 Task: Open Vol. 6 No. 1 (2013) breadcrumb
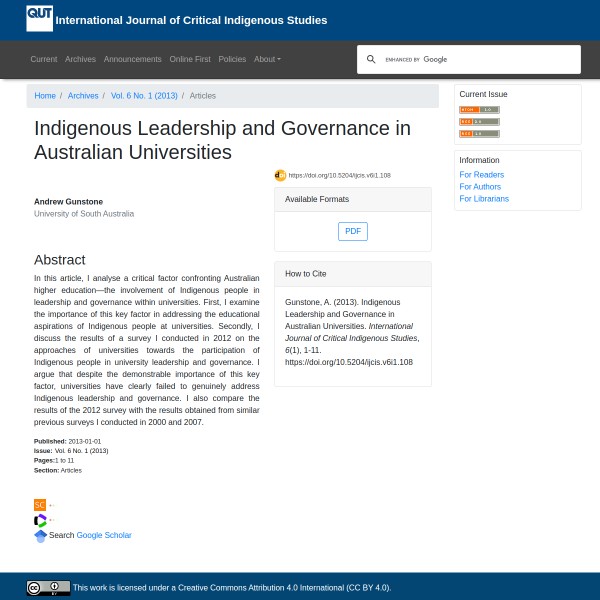144,96
